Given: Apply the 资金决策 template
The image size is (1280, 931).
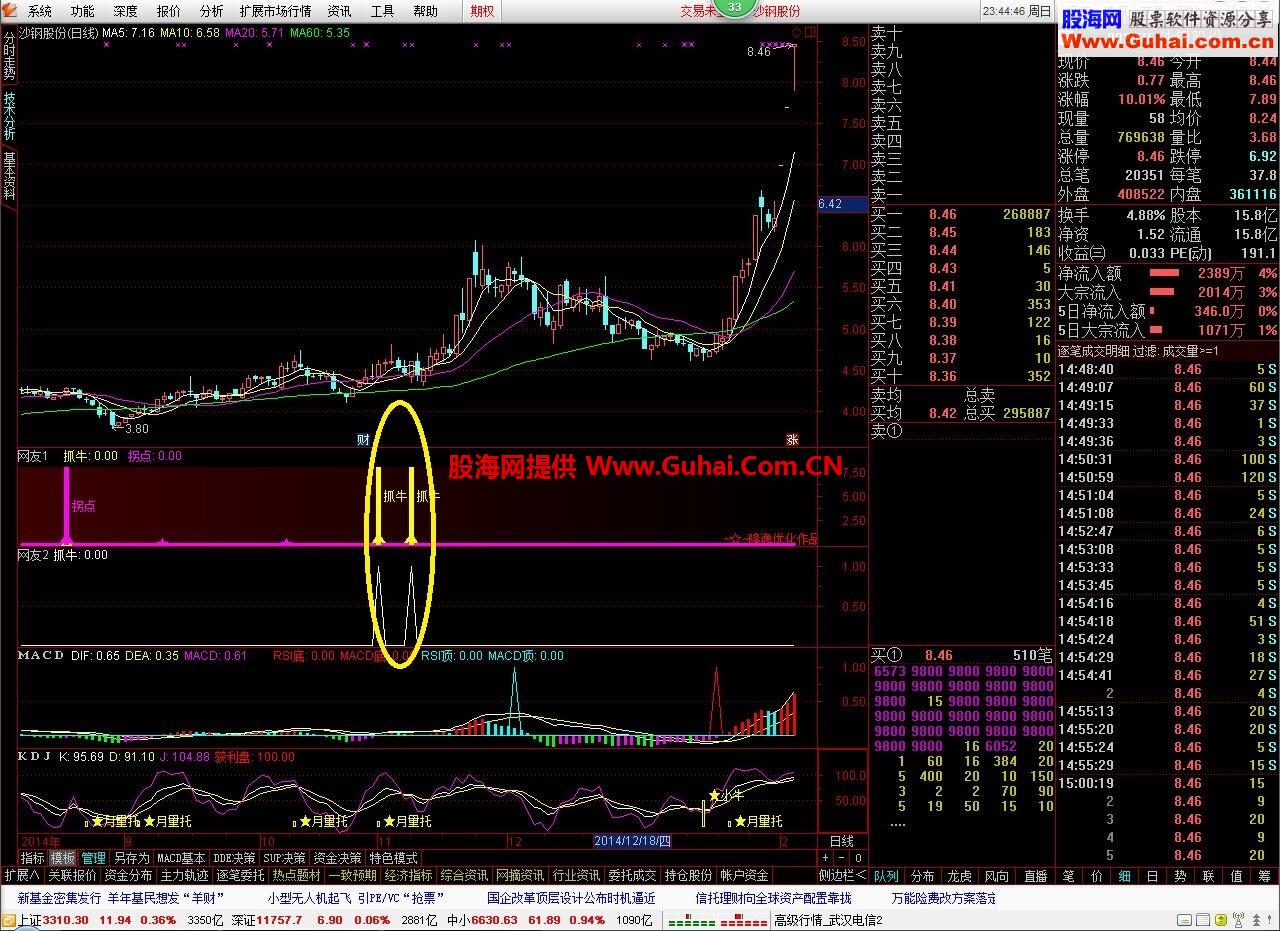Looking at the screenshot, I should pyautogui.click(x=337, y=858).
